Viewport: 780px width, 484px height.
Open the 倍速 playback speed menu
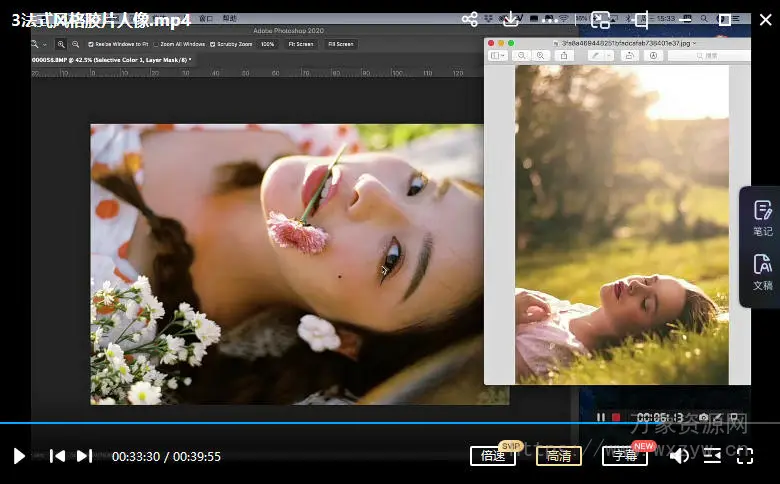coord(493,456)
